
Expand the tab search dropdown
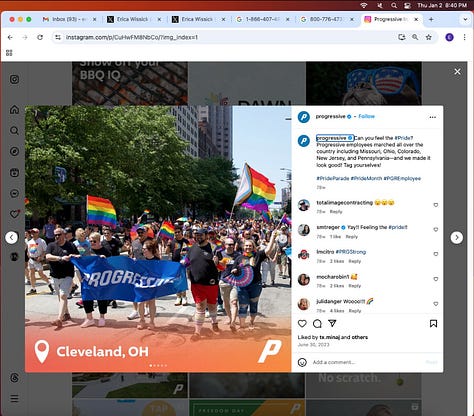tap(465, 19)
